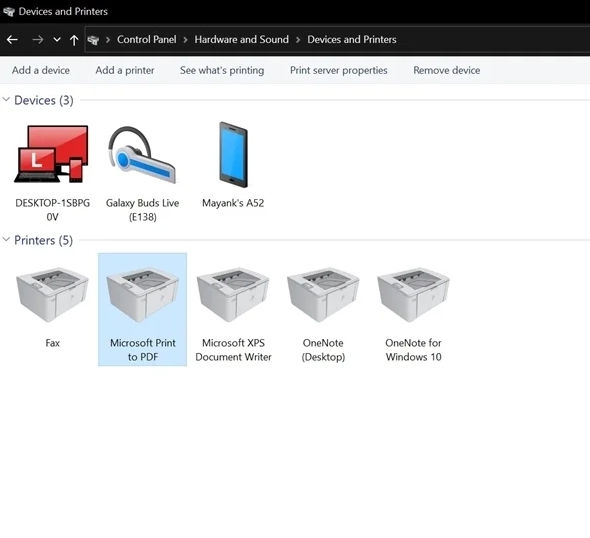Click the title bar Devices and Printers icon
Image resolution: width=590 pixels, height=538 pixels.
9,12
